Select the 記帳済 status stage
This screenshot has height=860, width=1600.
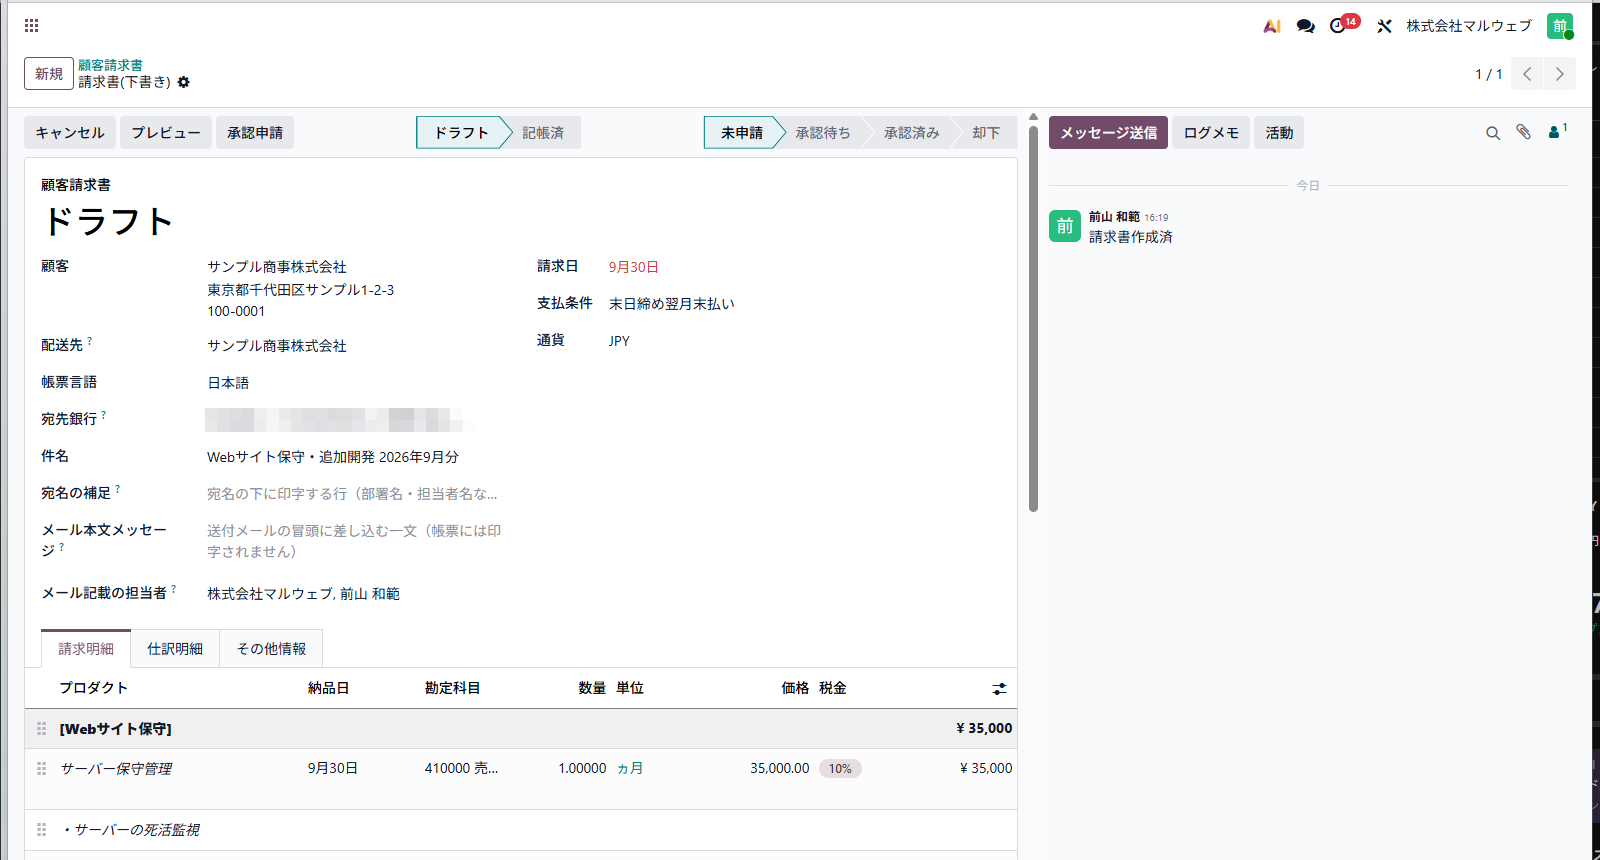tap(543, 133)
